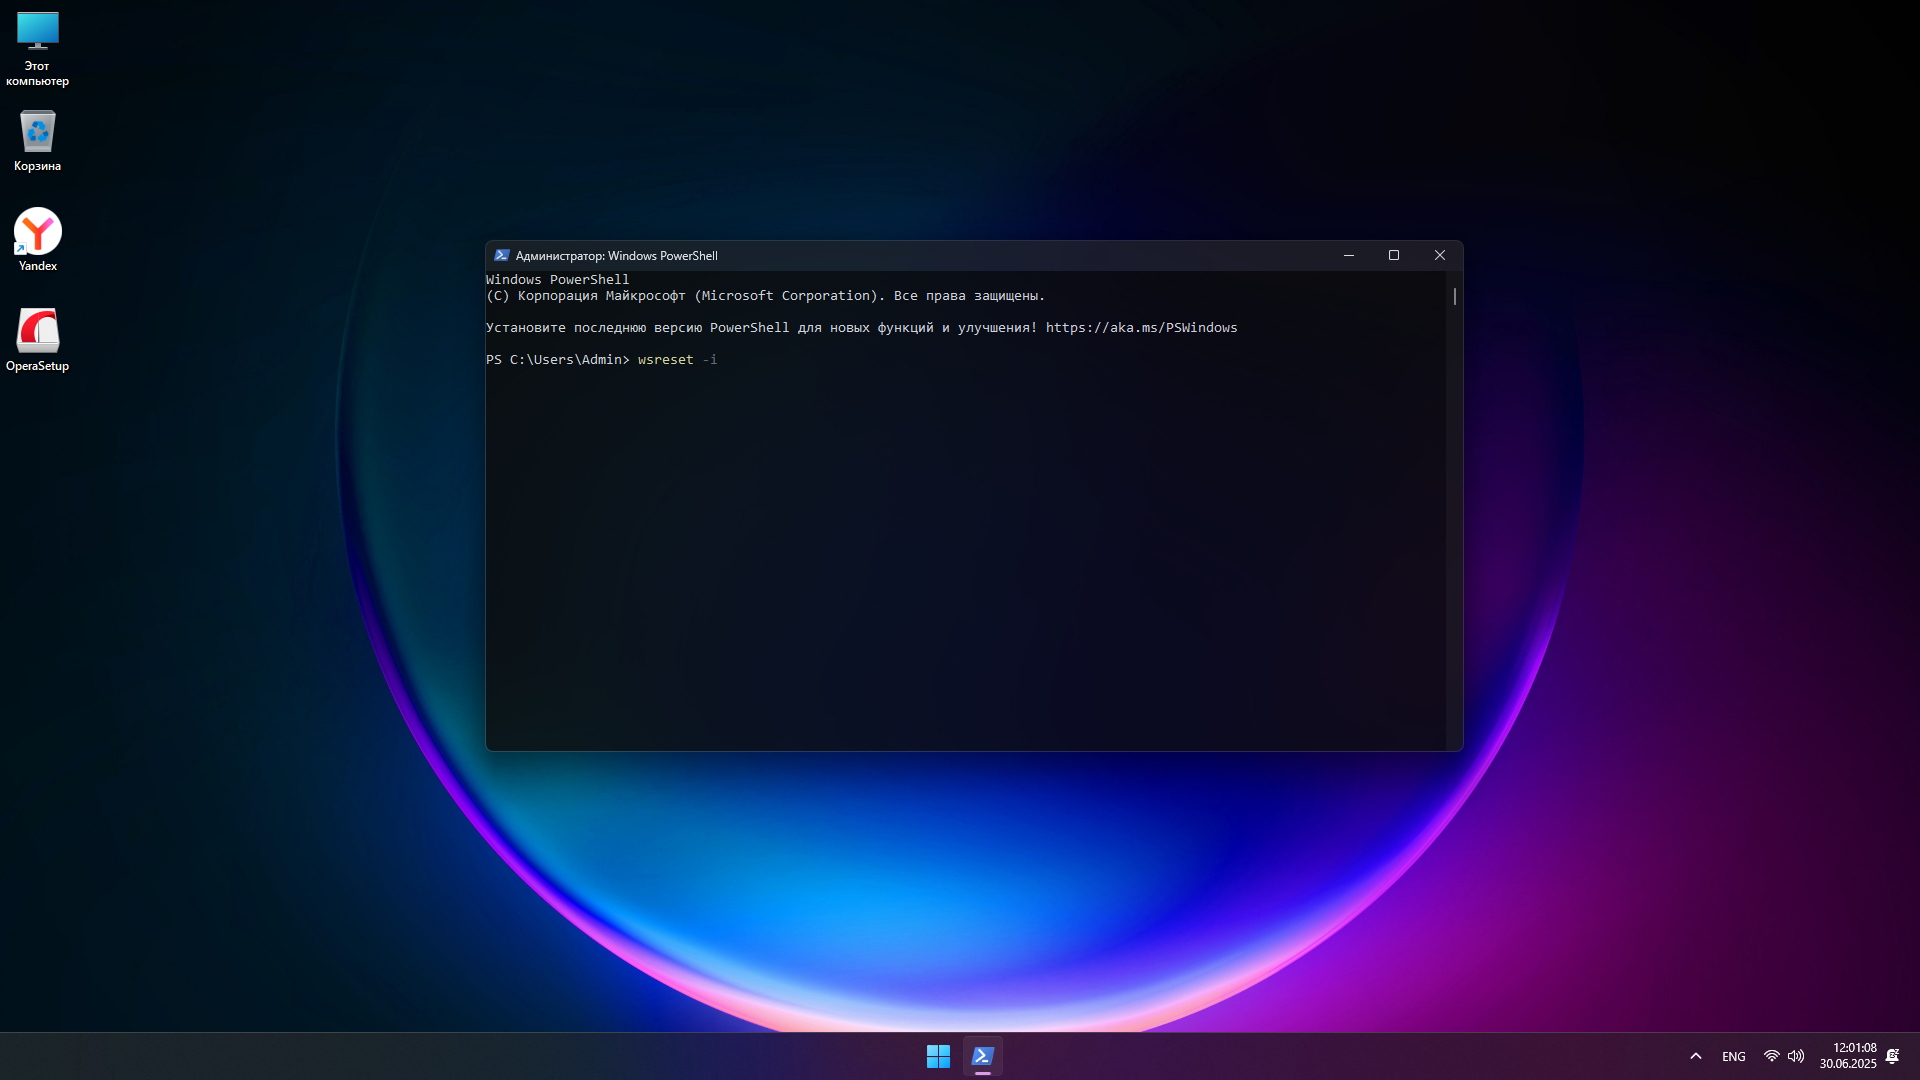
Task: Open the notification bell icon
Action: point(1892,1056)
